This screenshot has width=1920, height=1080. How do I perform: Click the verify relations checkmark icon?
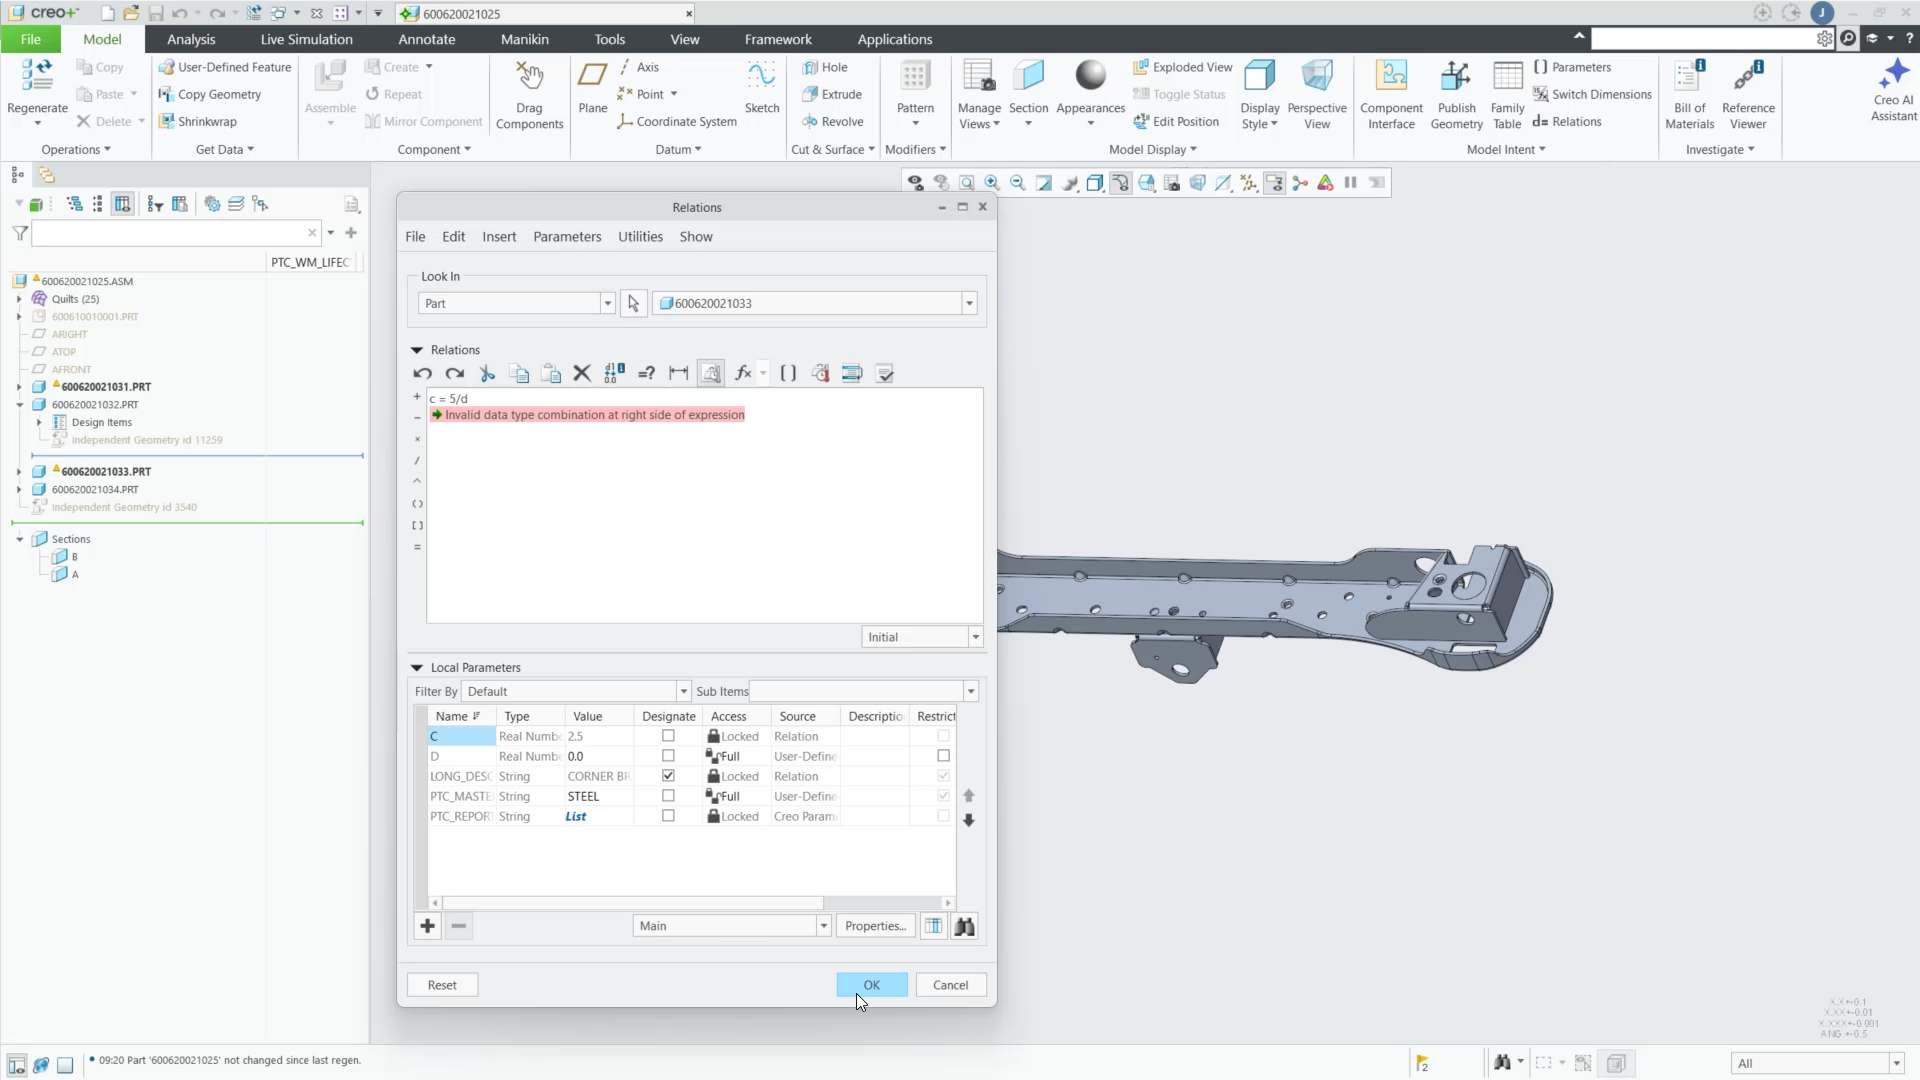point(884,373)
